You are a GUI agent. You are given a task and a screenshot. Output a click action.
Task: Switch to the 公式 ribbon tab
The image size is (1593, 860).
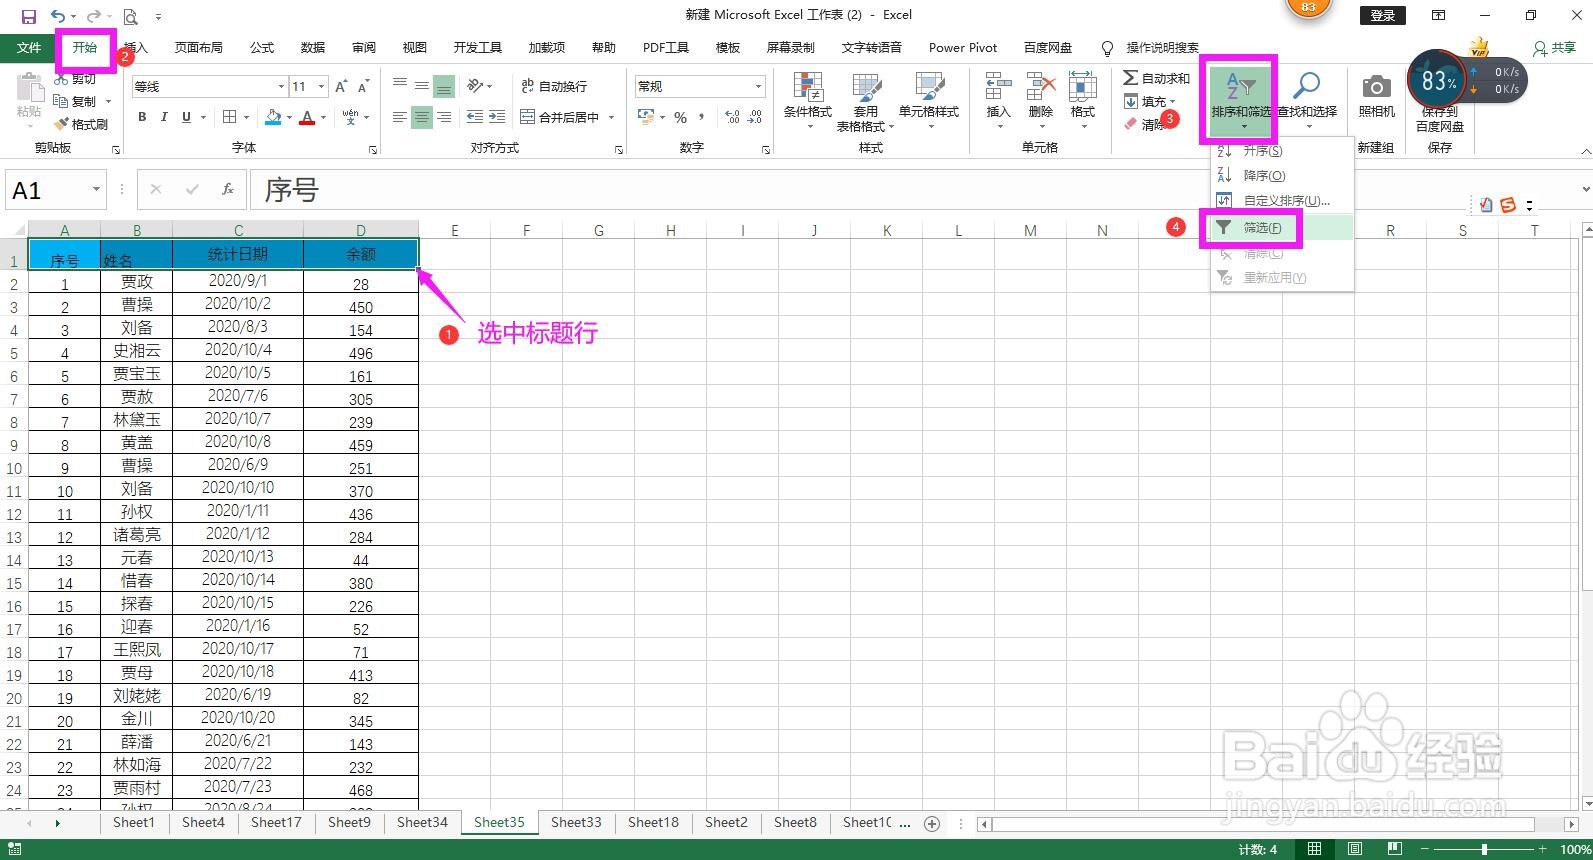pyautogui.click(x=262, y=47)
